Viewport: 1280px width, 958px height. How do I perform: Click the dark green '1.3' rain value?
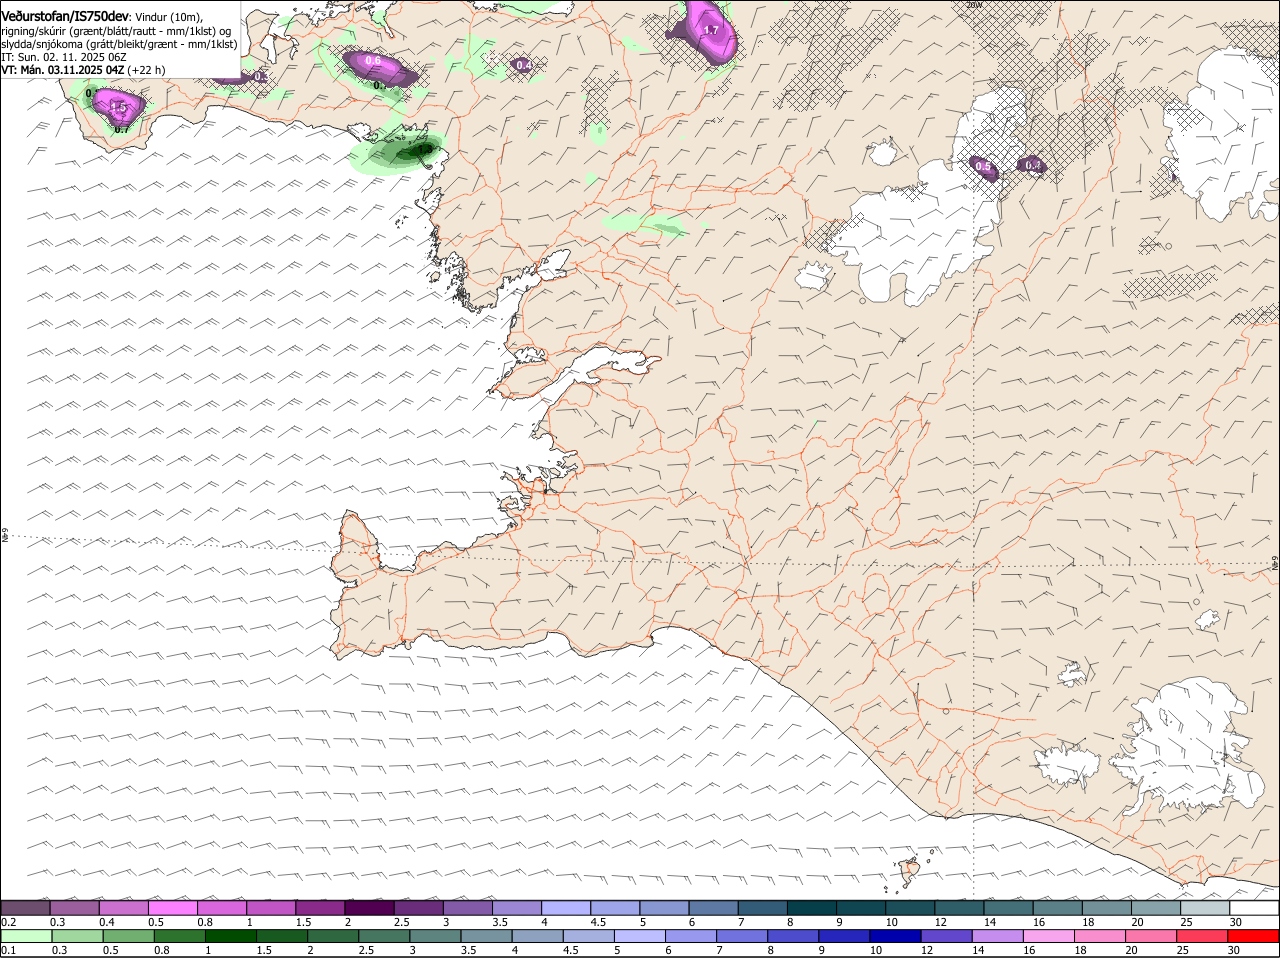click(x=425, y=150)
